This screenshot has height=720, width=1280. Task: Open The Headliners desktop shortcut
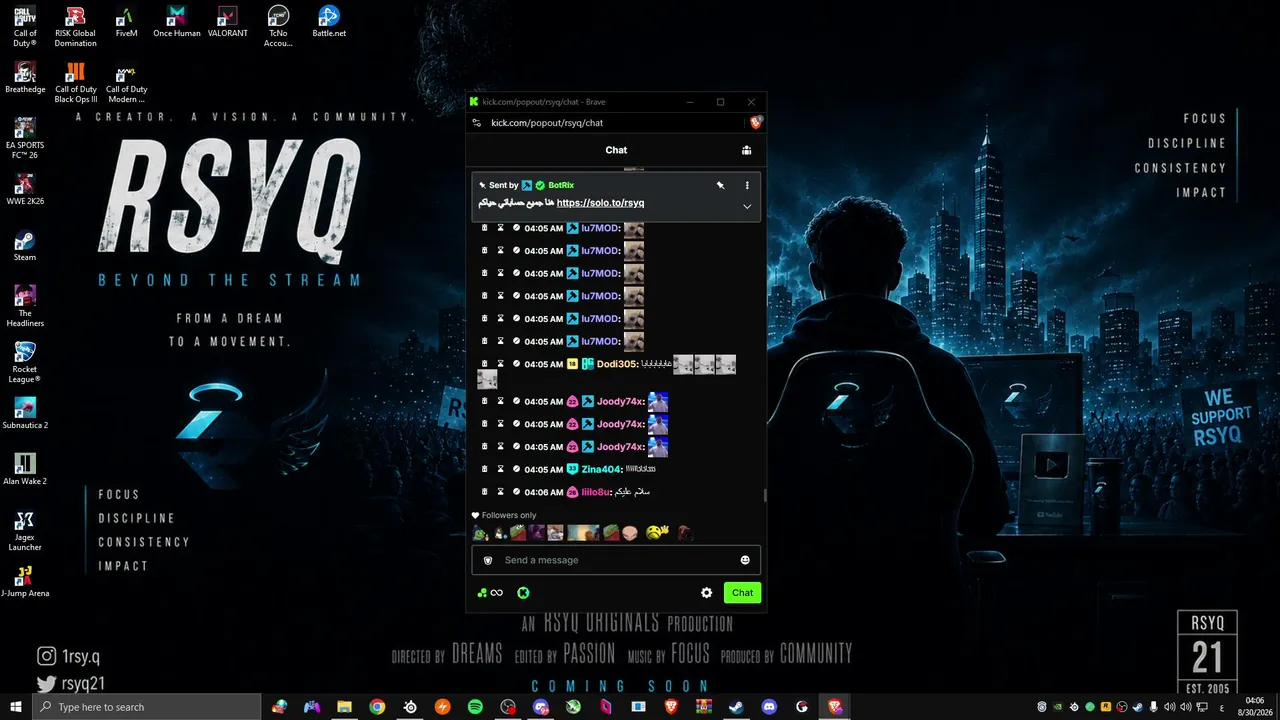pyautogui.click(x=25, y=307)
